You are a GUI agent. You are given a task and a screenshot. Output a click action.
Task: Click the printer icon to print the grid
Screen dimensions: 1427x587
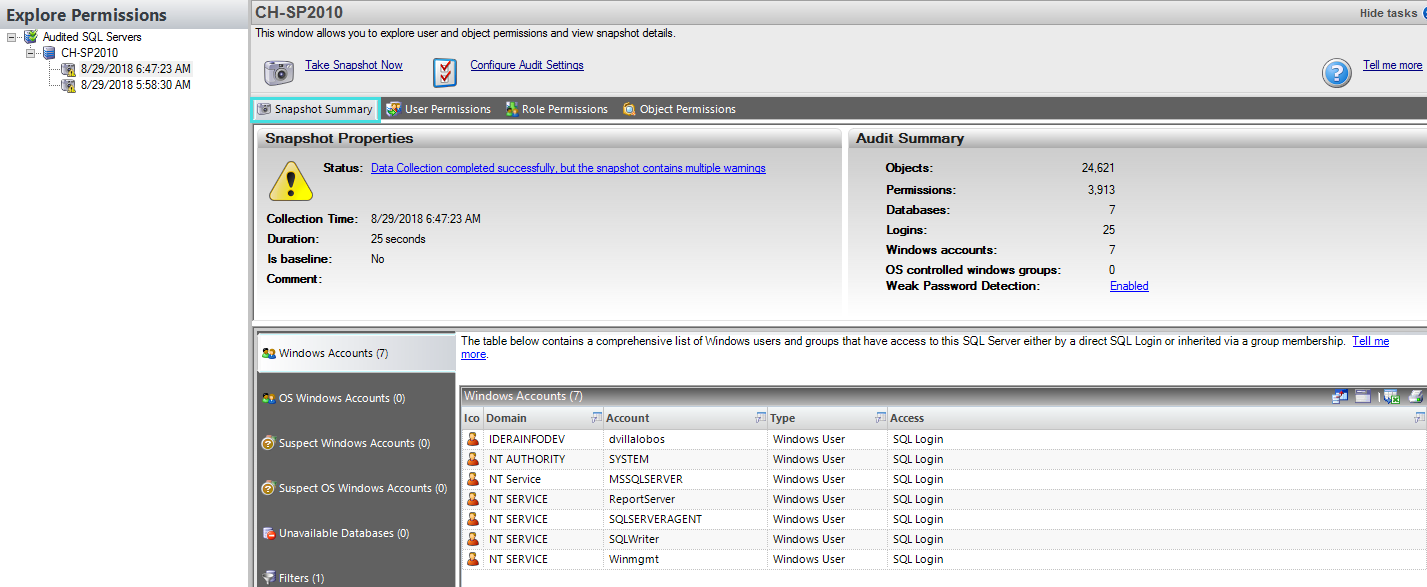pyautogui.click(x=1415, y=397)
